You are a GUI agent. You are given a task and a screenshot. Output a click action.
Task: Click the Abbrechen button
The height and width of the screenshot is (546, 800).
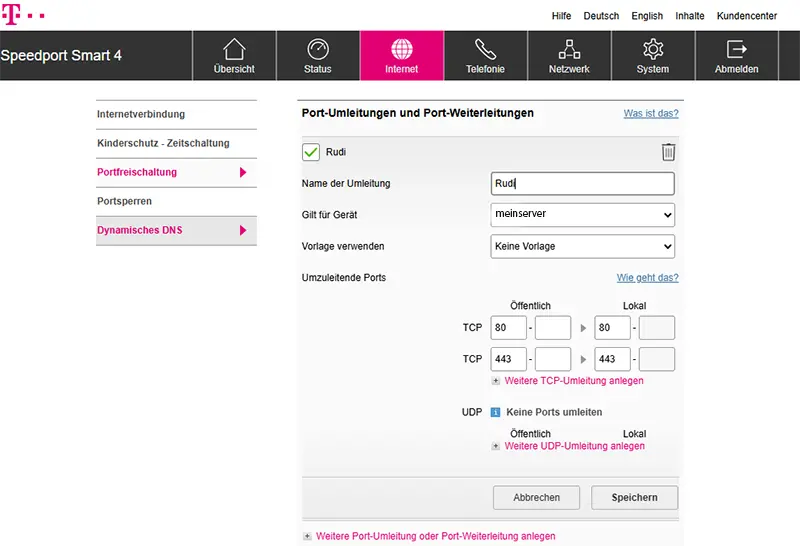537,497
